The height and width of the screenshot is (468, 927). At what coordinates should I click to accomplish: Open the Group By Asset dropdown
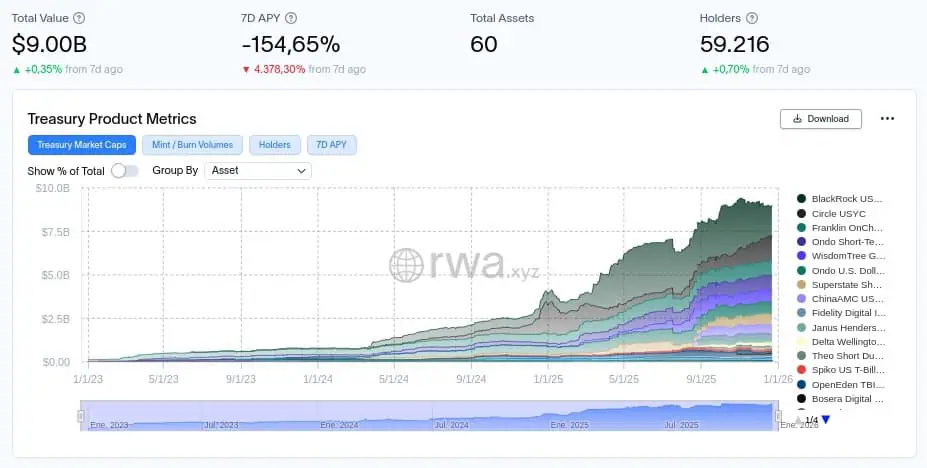pyautogui.click(x=258, y=171)
